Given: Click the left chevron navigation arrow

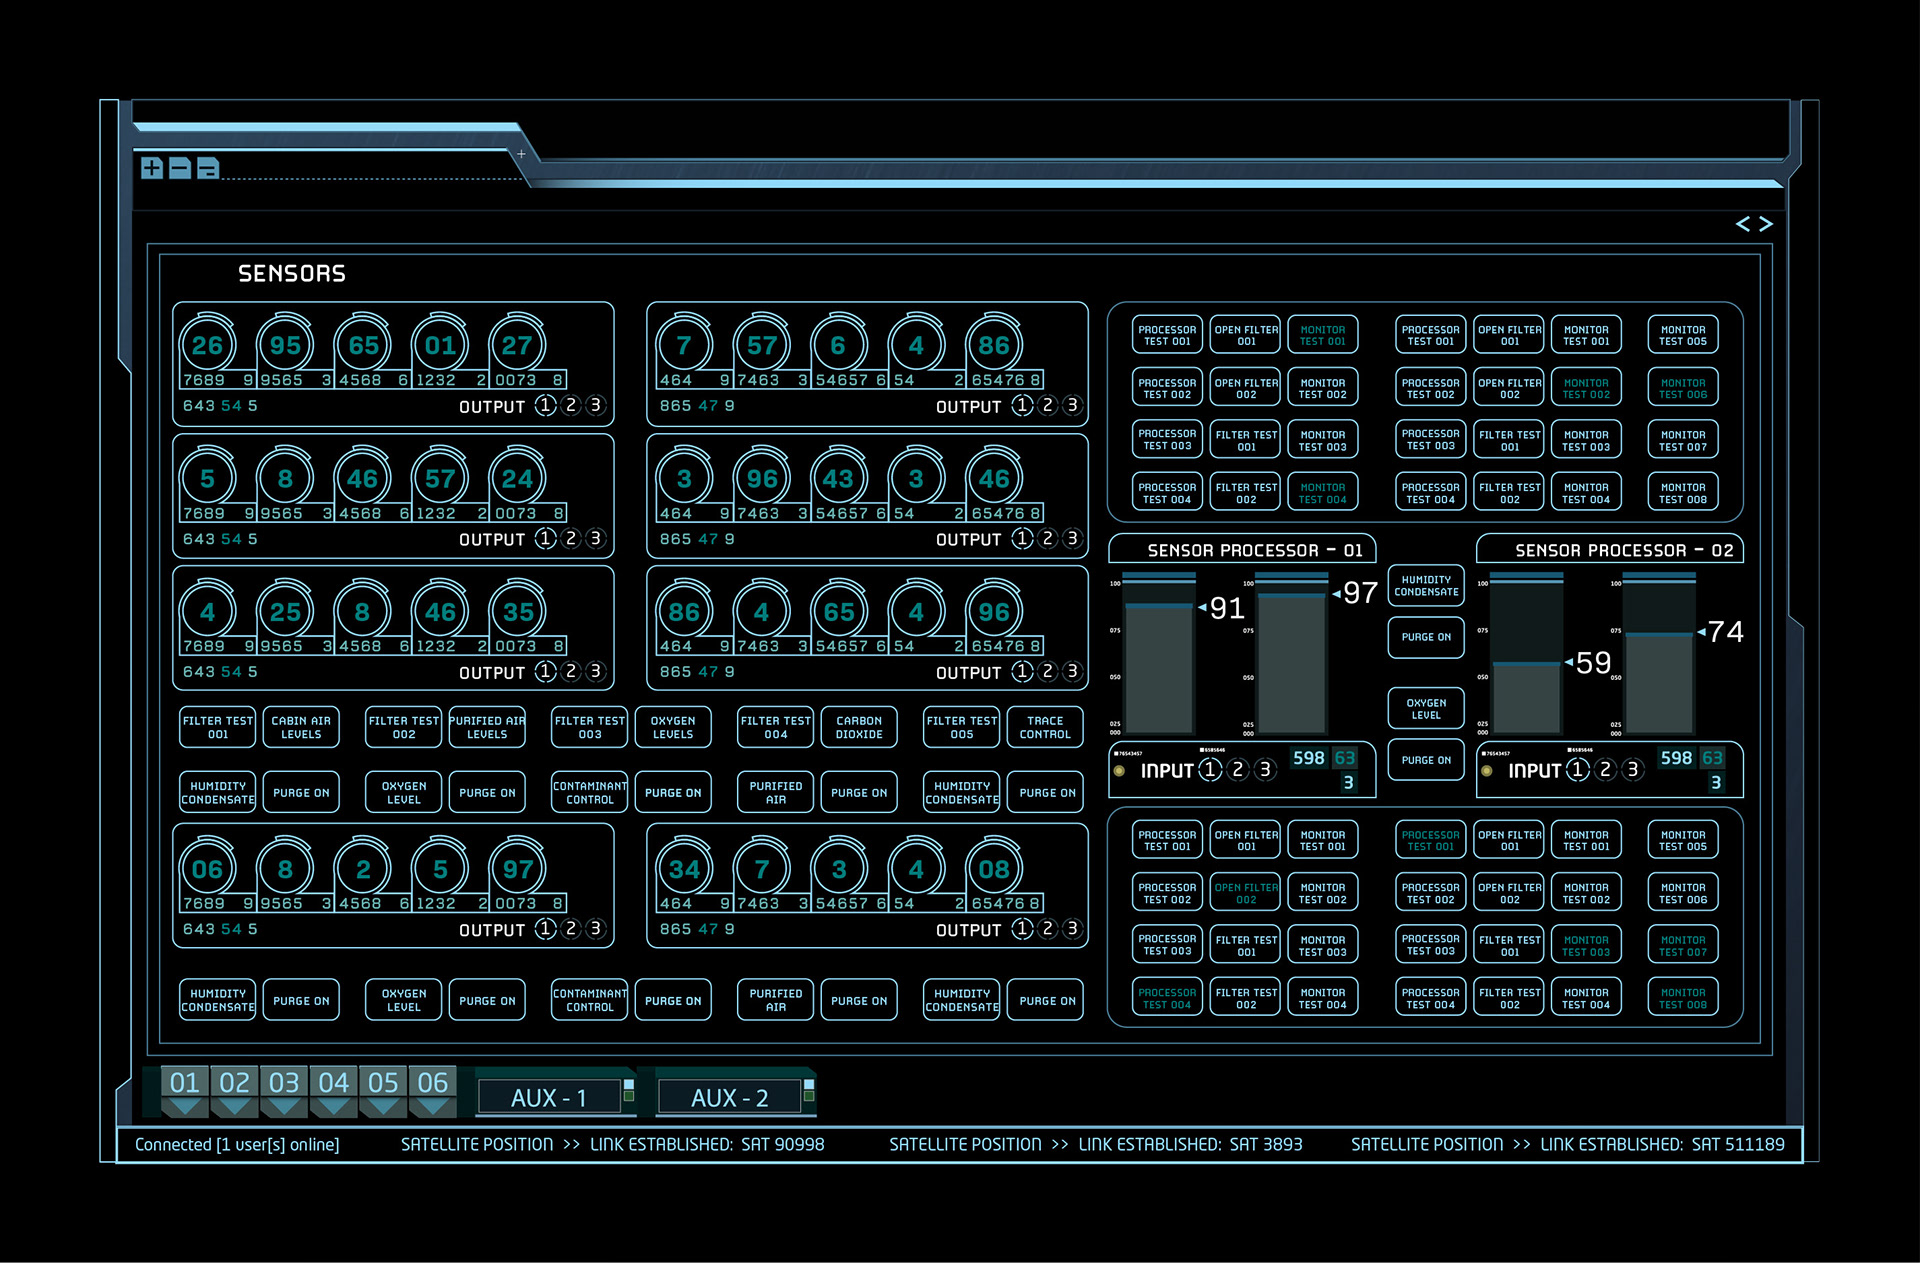Looking at the screenshot, I should 1743,224.
